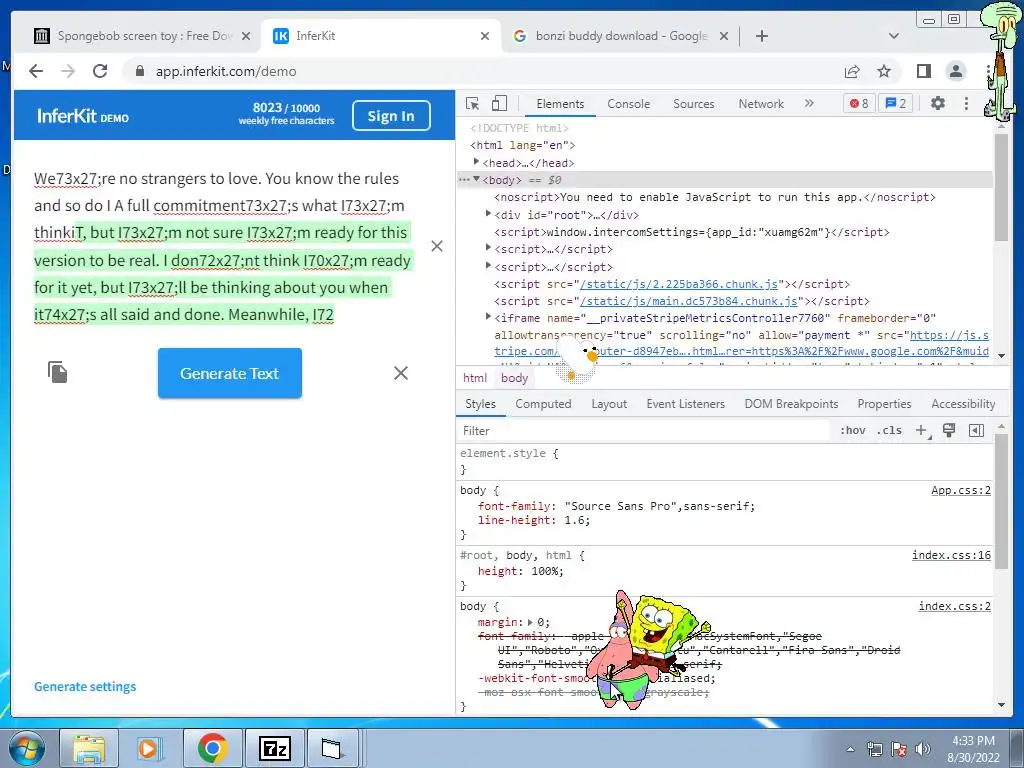This screenshot has width=1024, height=768.
Task: Toggle the element classes .cls button
Action: click(x=889, y=430)
